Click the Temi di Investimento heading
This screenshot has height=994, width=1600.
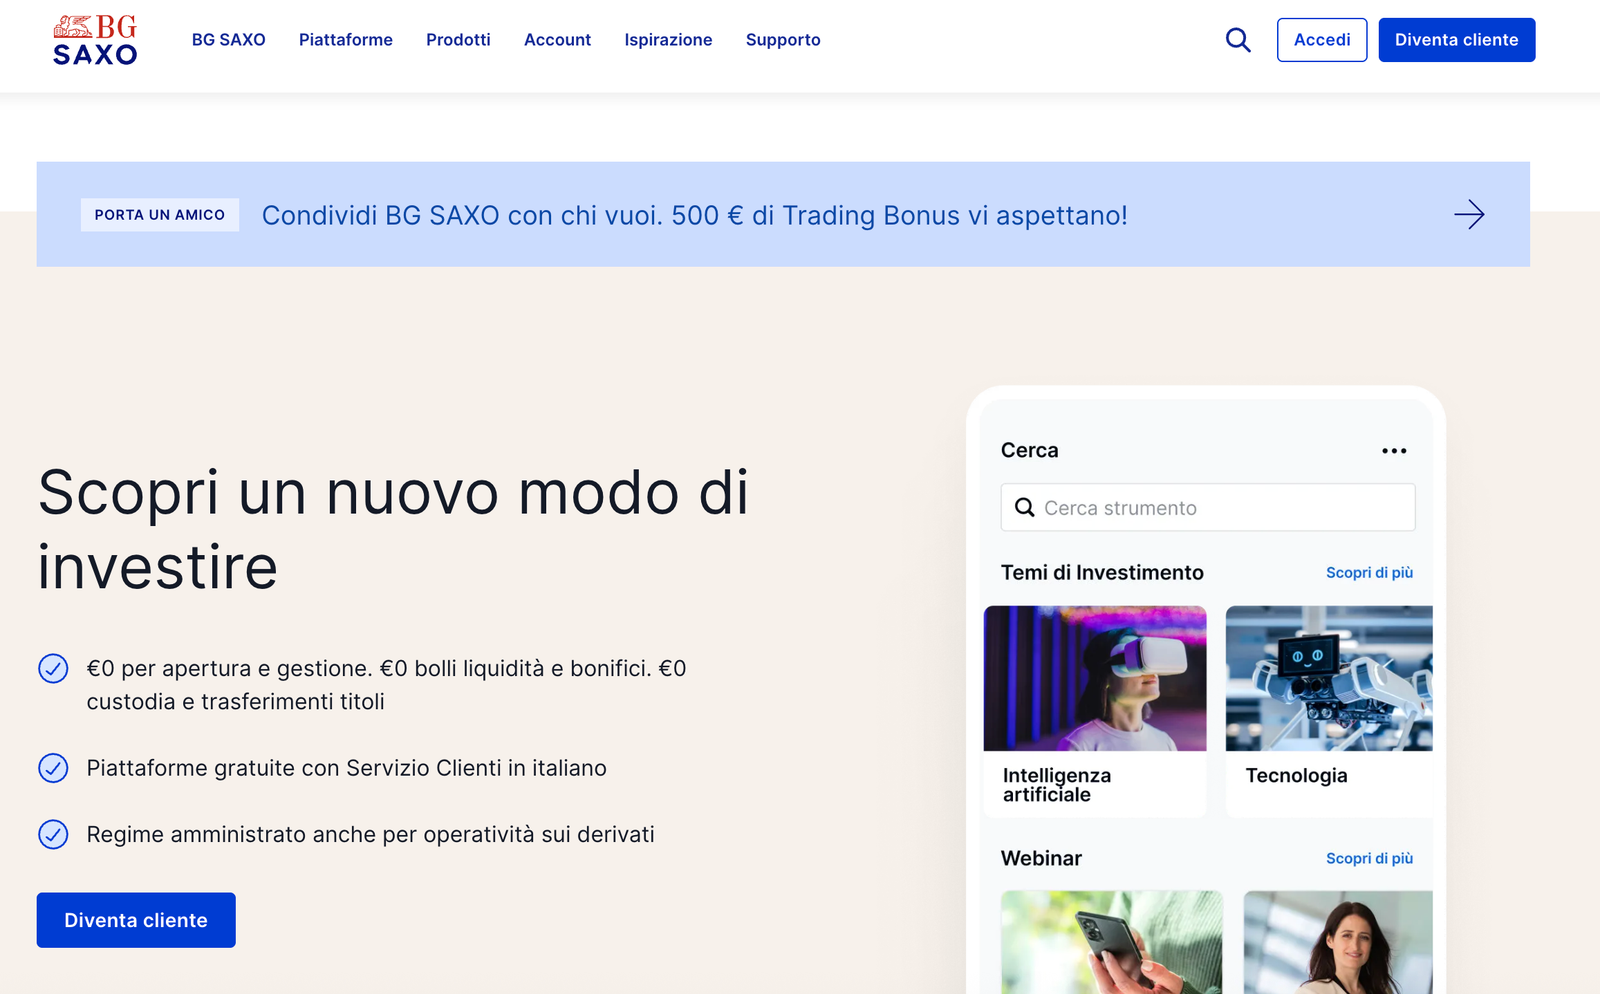[1102, 573]
